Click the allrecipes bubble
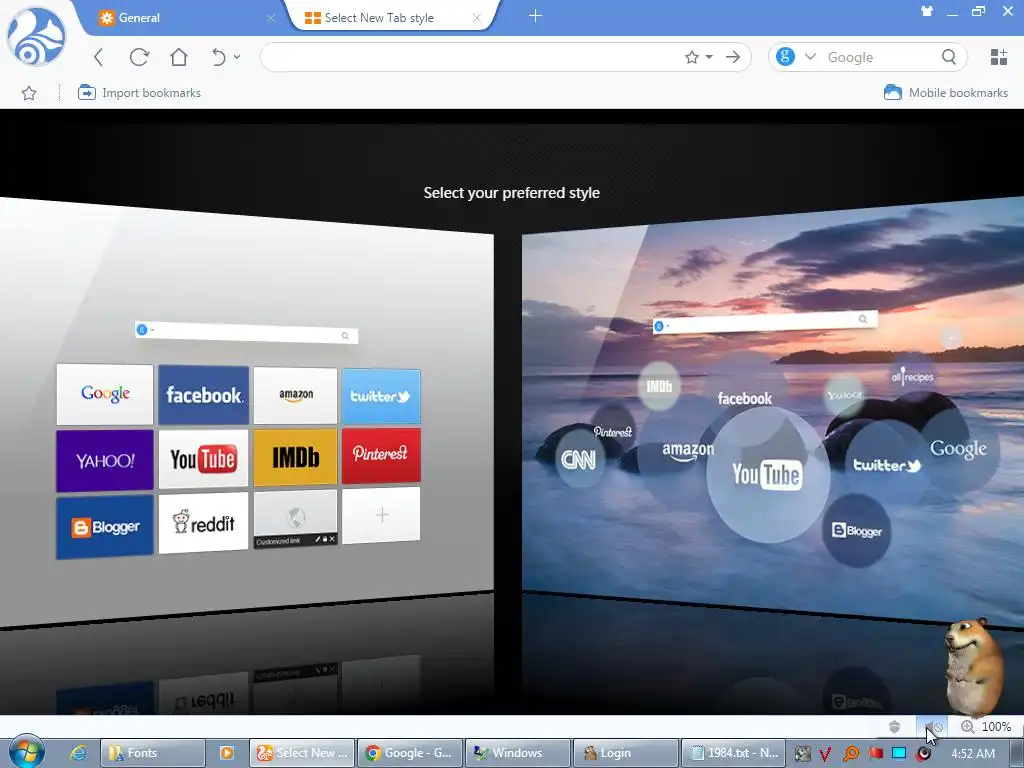This screenshot has width=1024, height=768. tap(912, 377)
